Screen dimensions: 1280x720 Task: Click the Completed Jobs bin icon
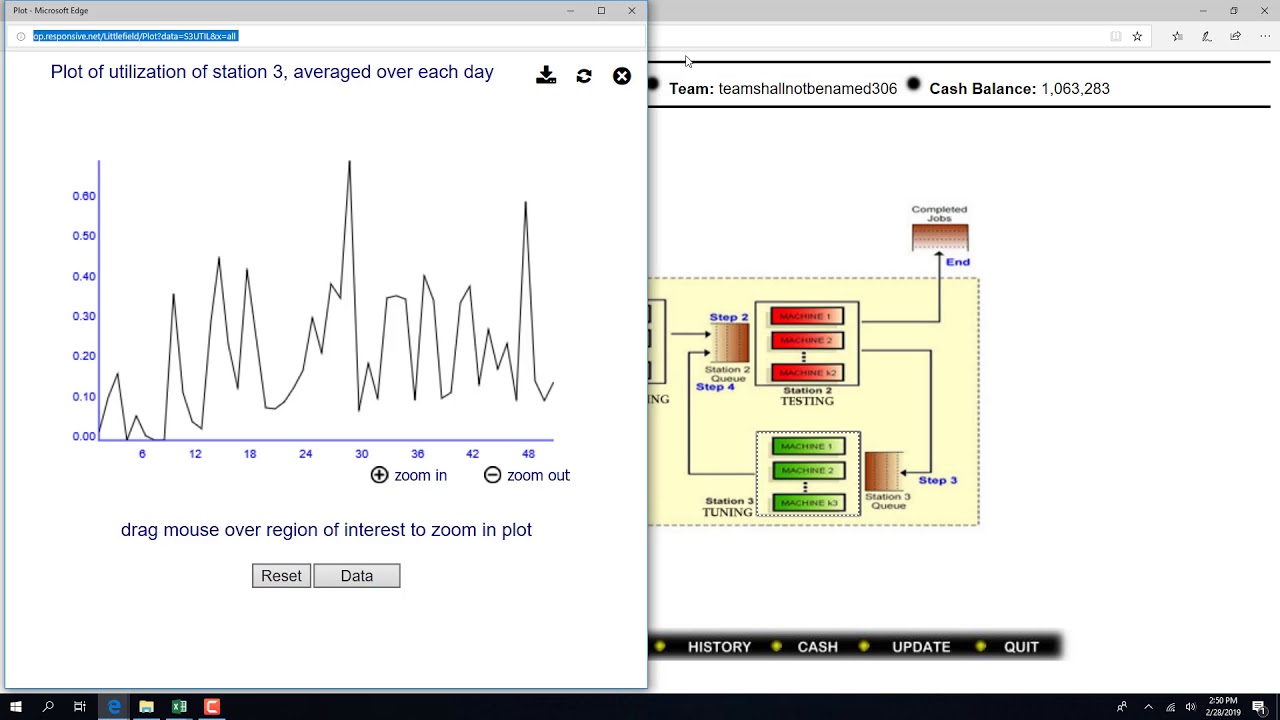[x=940, y=238]
